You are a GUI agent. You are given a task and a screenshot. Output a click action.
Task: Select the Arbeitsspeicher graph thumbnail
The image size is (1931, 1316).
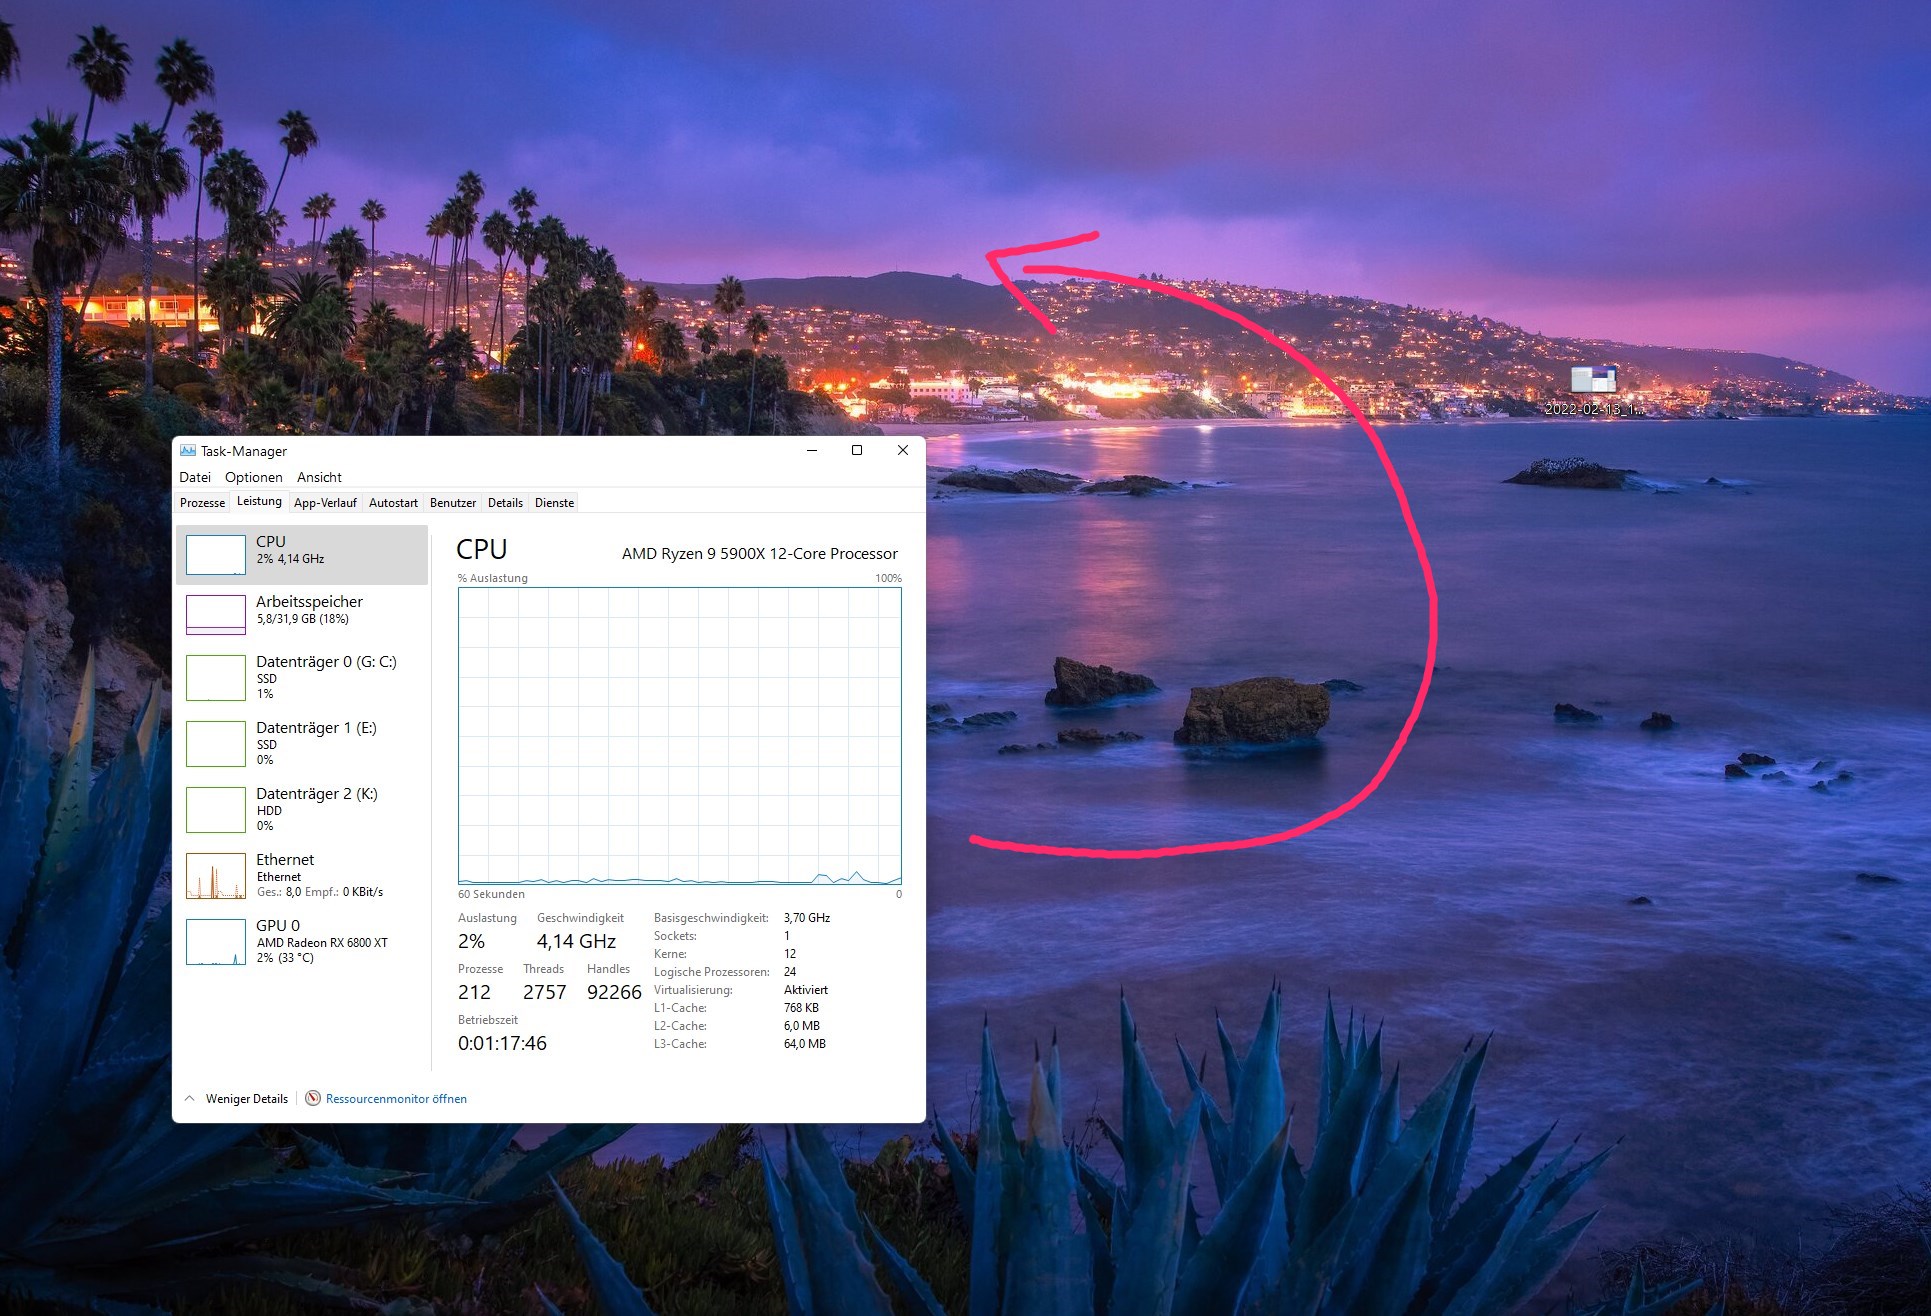click(216, 614)
